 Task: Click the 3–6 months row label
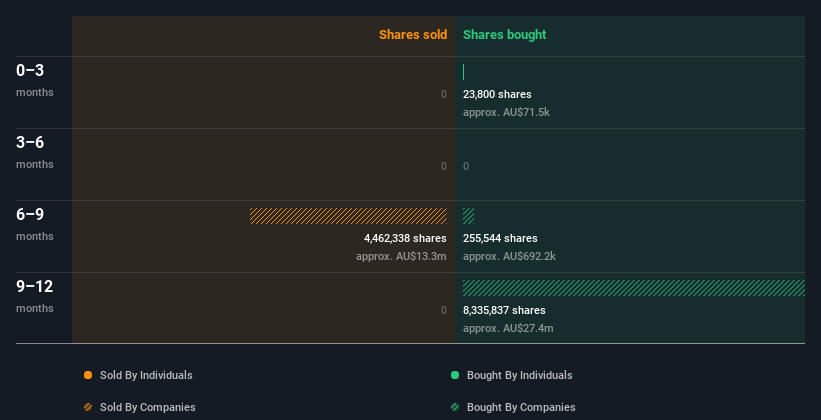(x=35, y=152)
